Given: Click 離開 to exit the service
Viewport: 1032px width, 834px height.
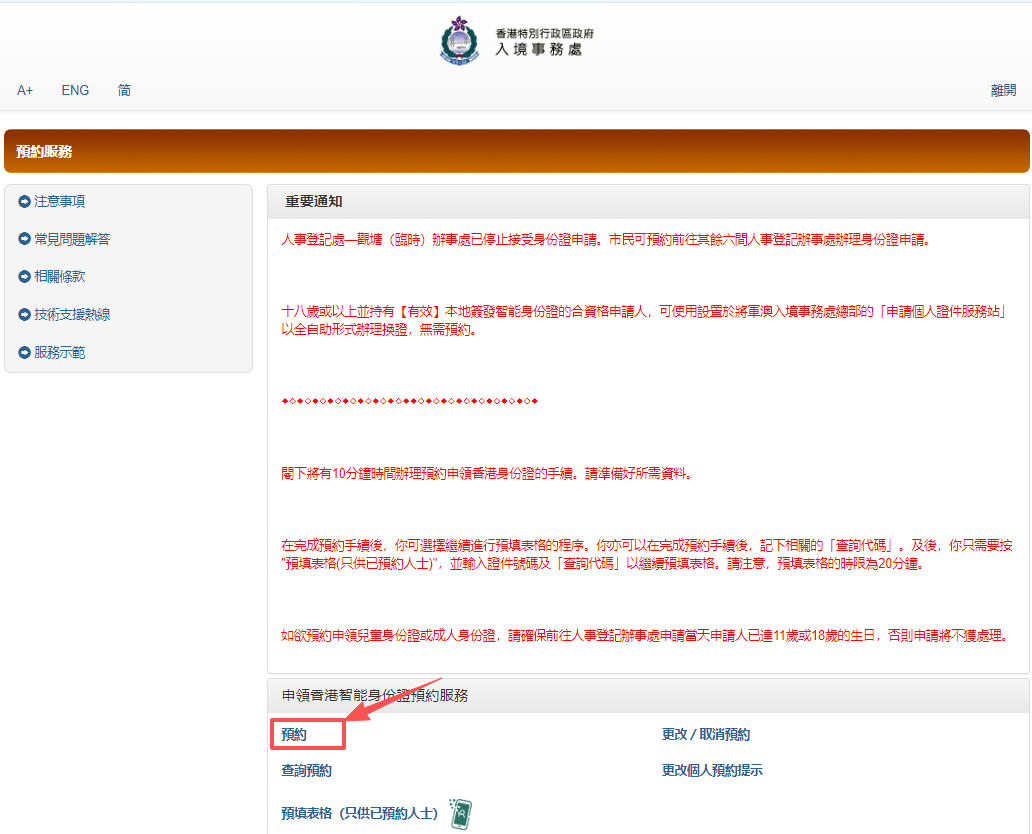Looking at the screenshot, I should (x=1003, y=90).
